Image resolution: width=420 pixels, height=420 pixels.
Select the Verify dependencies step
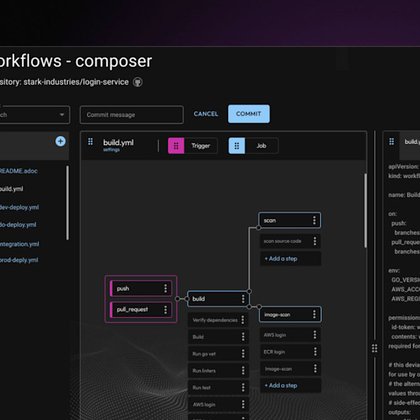218,320
